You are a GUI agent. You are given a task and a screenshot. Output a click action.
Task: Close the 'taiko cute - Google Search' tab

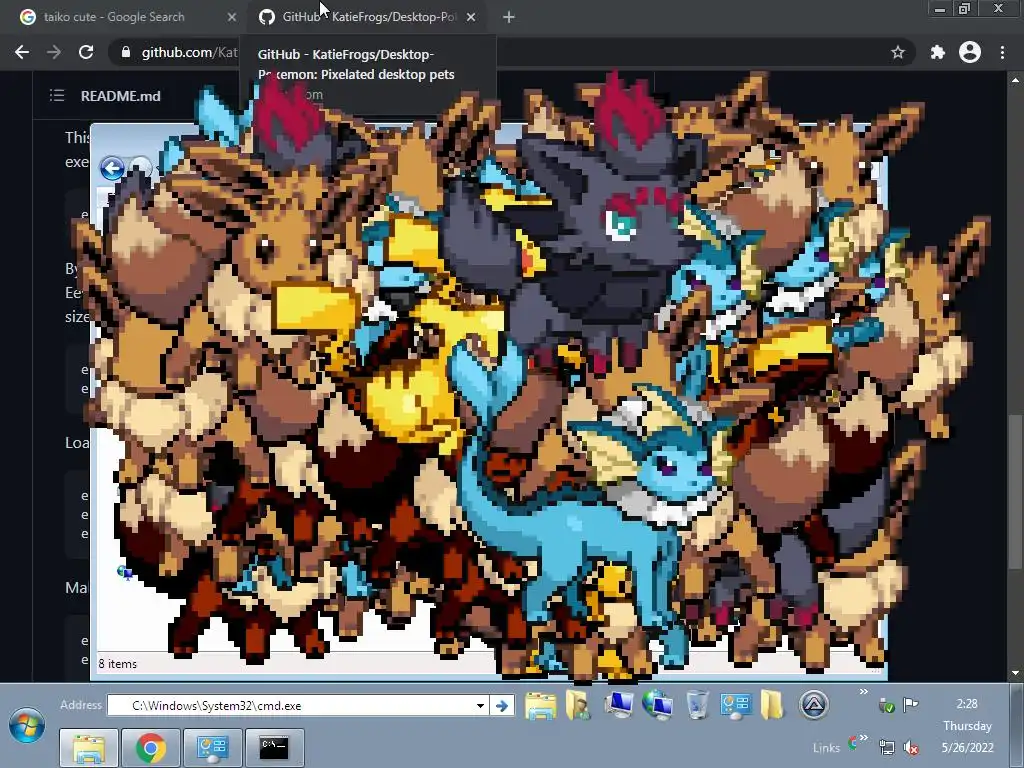(x=232, y=18)
